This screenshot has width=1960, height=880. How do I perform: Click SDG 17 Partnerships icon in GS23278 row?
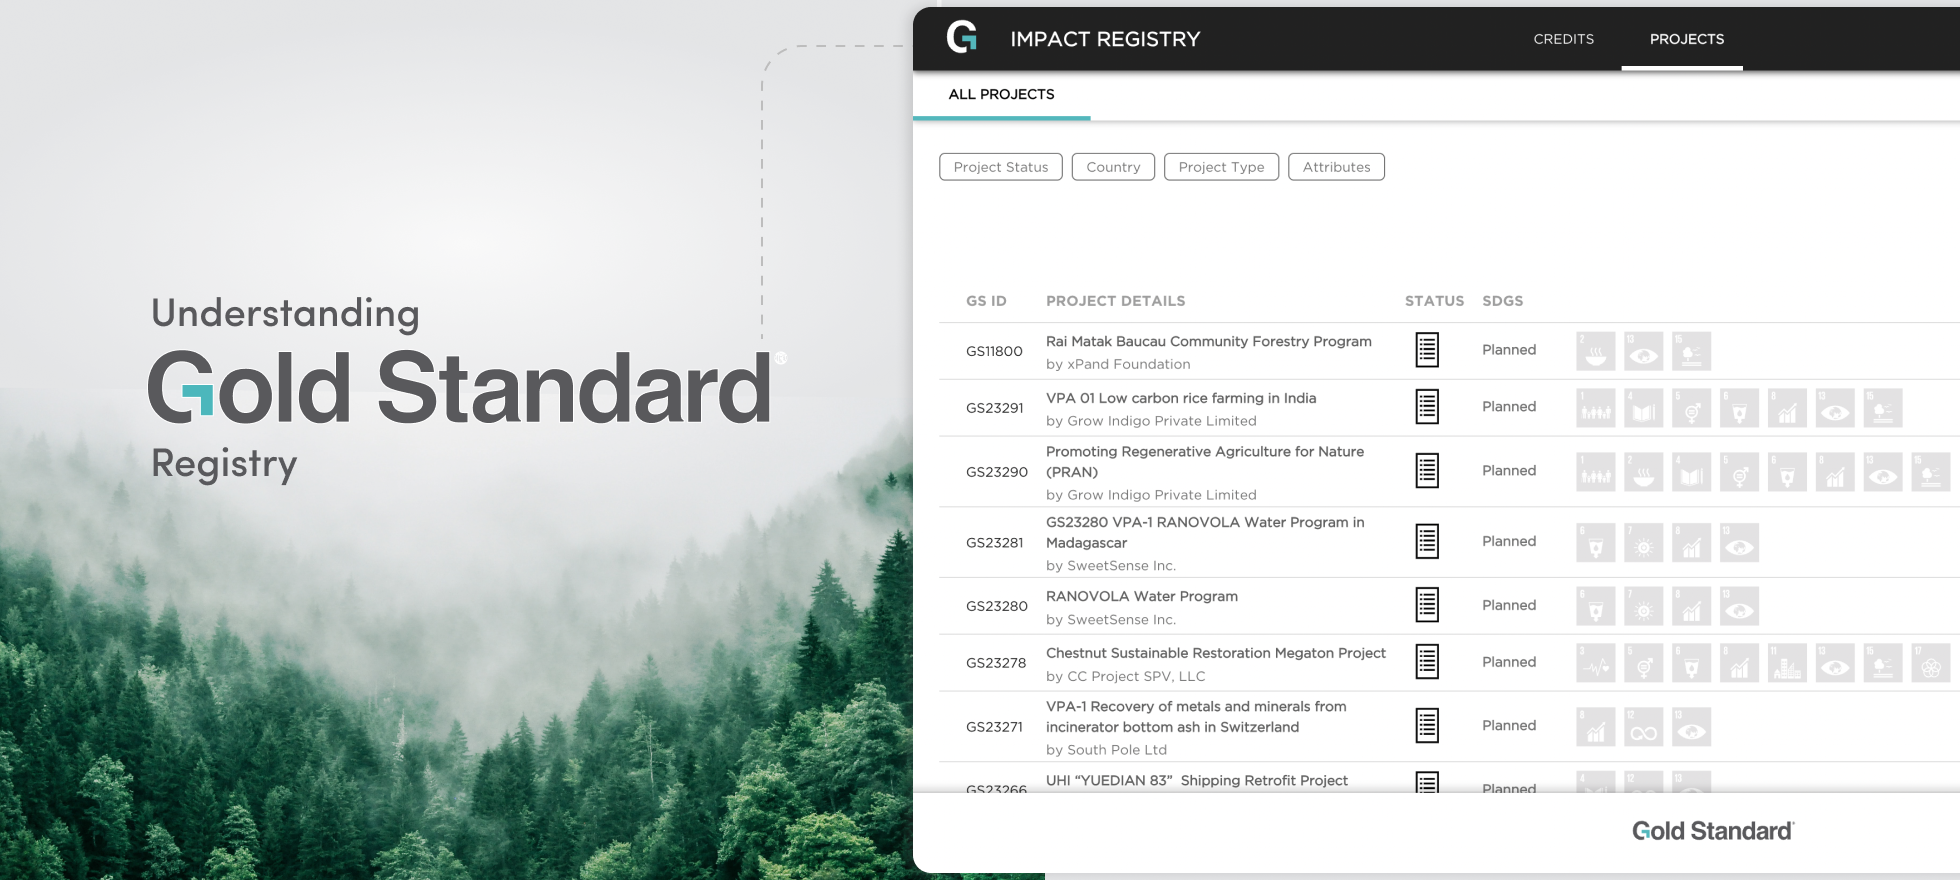click(x=1931, y=663)
